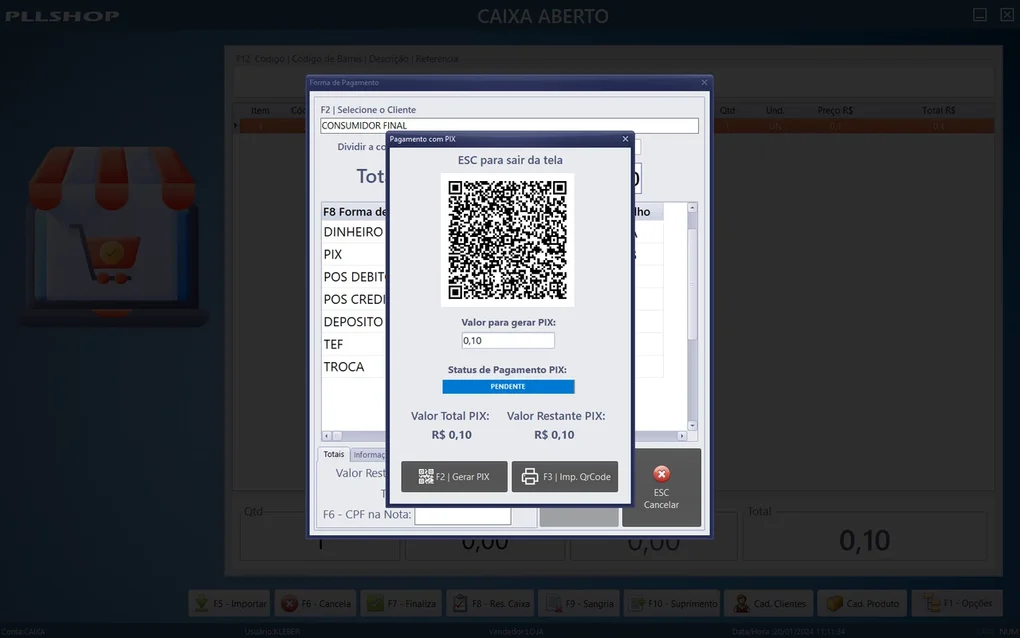Click the QR code icon on Gerar PIX
The image size is (1020, 638).
click(x=425, y=477)
